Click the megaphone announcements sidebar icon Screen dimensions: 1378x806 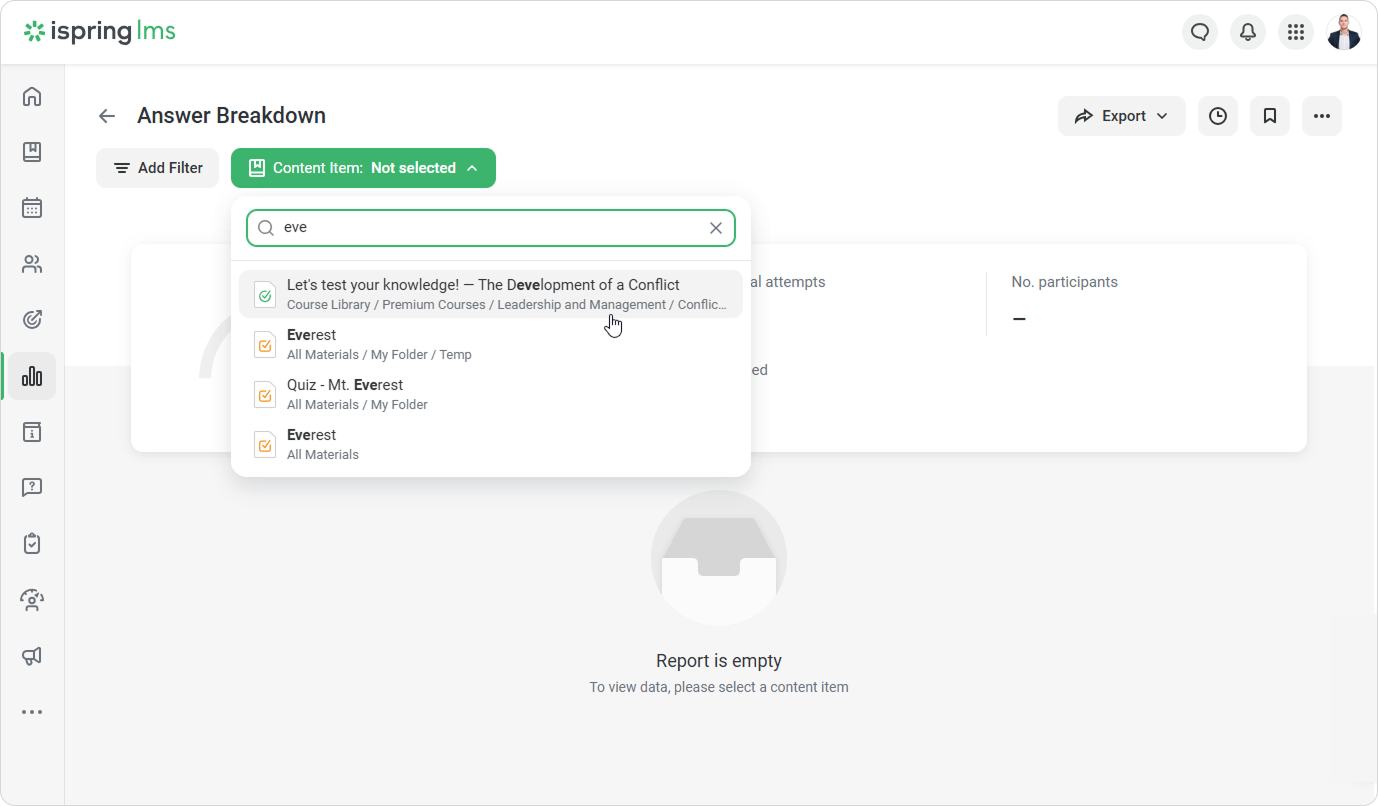pyautogui.click(x=32, y=656)
